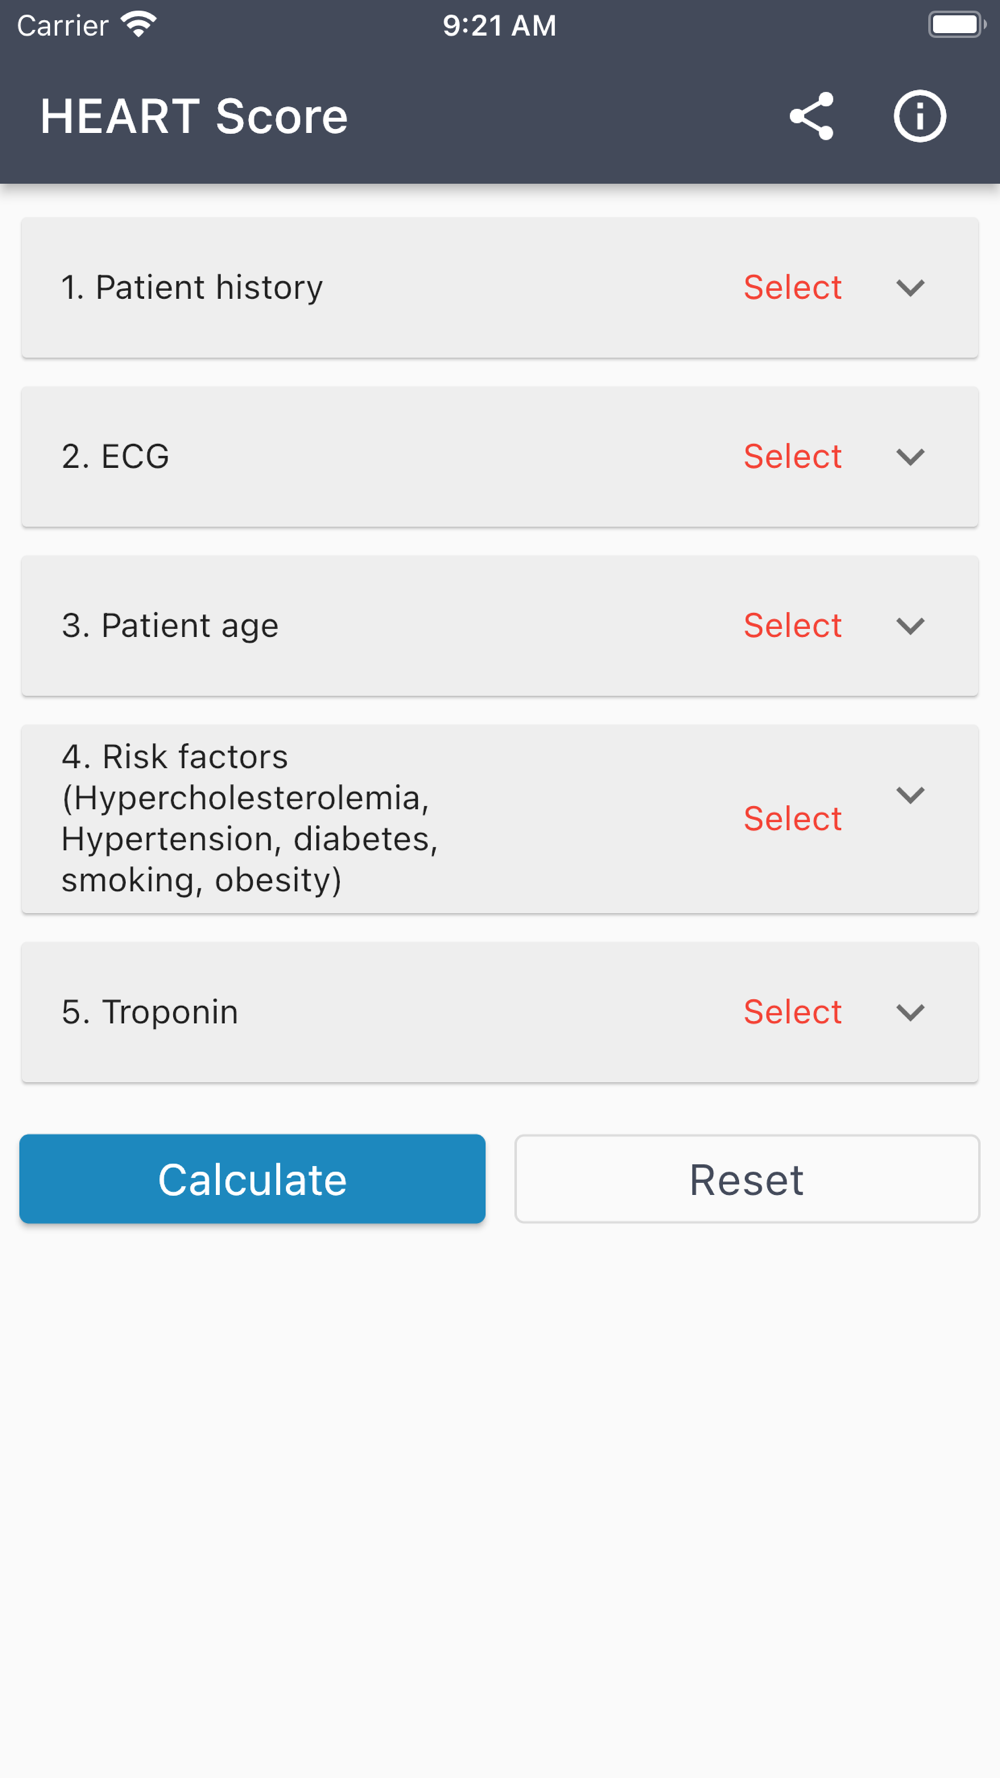
Task: Tap the battery icon in status bar
Action: coord(957,24)
